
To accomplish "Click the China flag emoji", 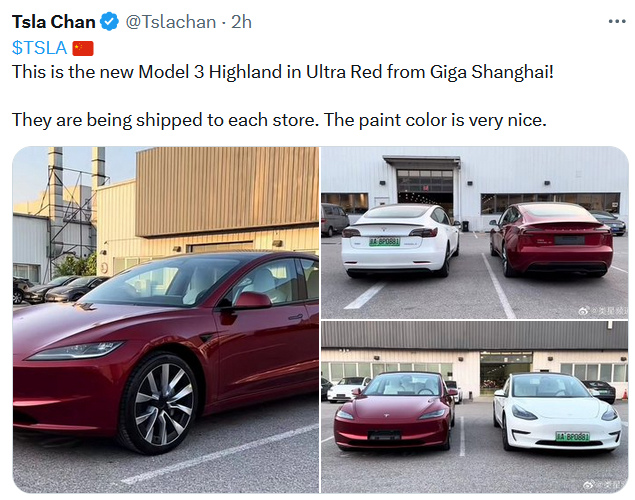I will [83, 48].
